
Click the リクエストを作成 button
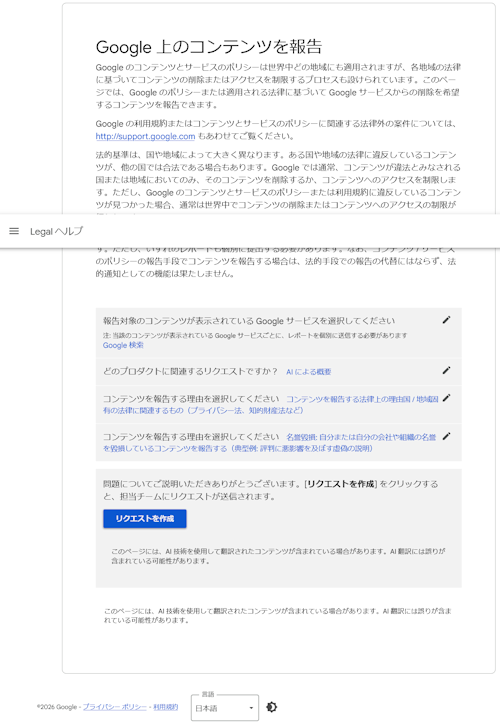145,519
